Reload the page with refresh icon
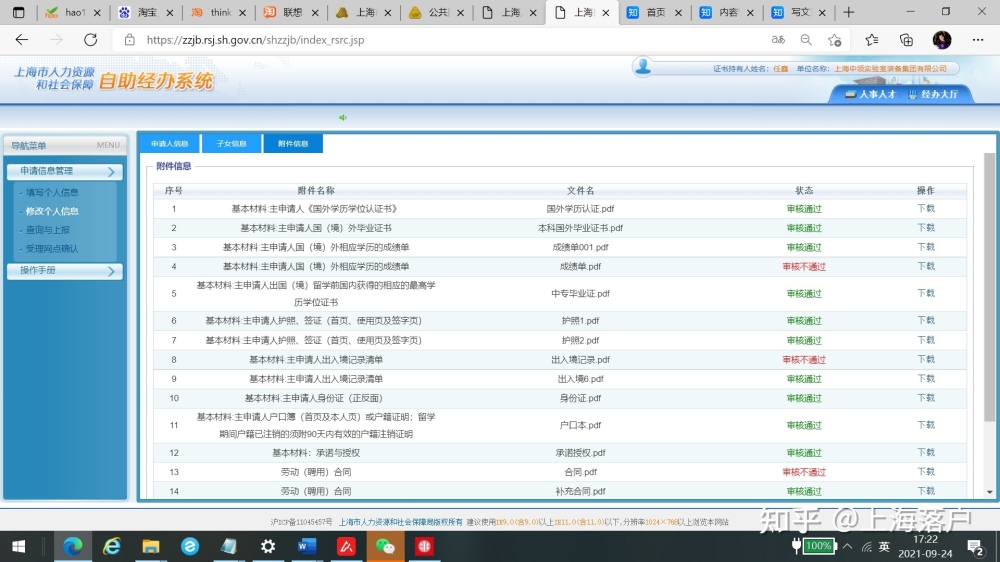 tap(91, 40)
